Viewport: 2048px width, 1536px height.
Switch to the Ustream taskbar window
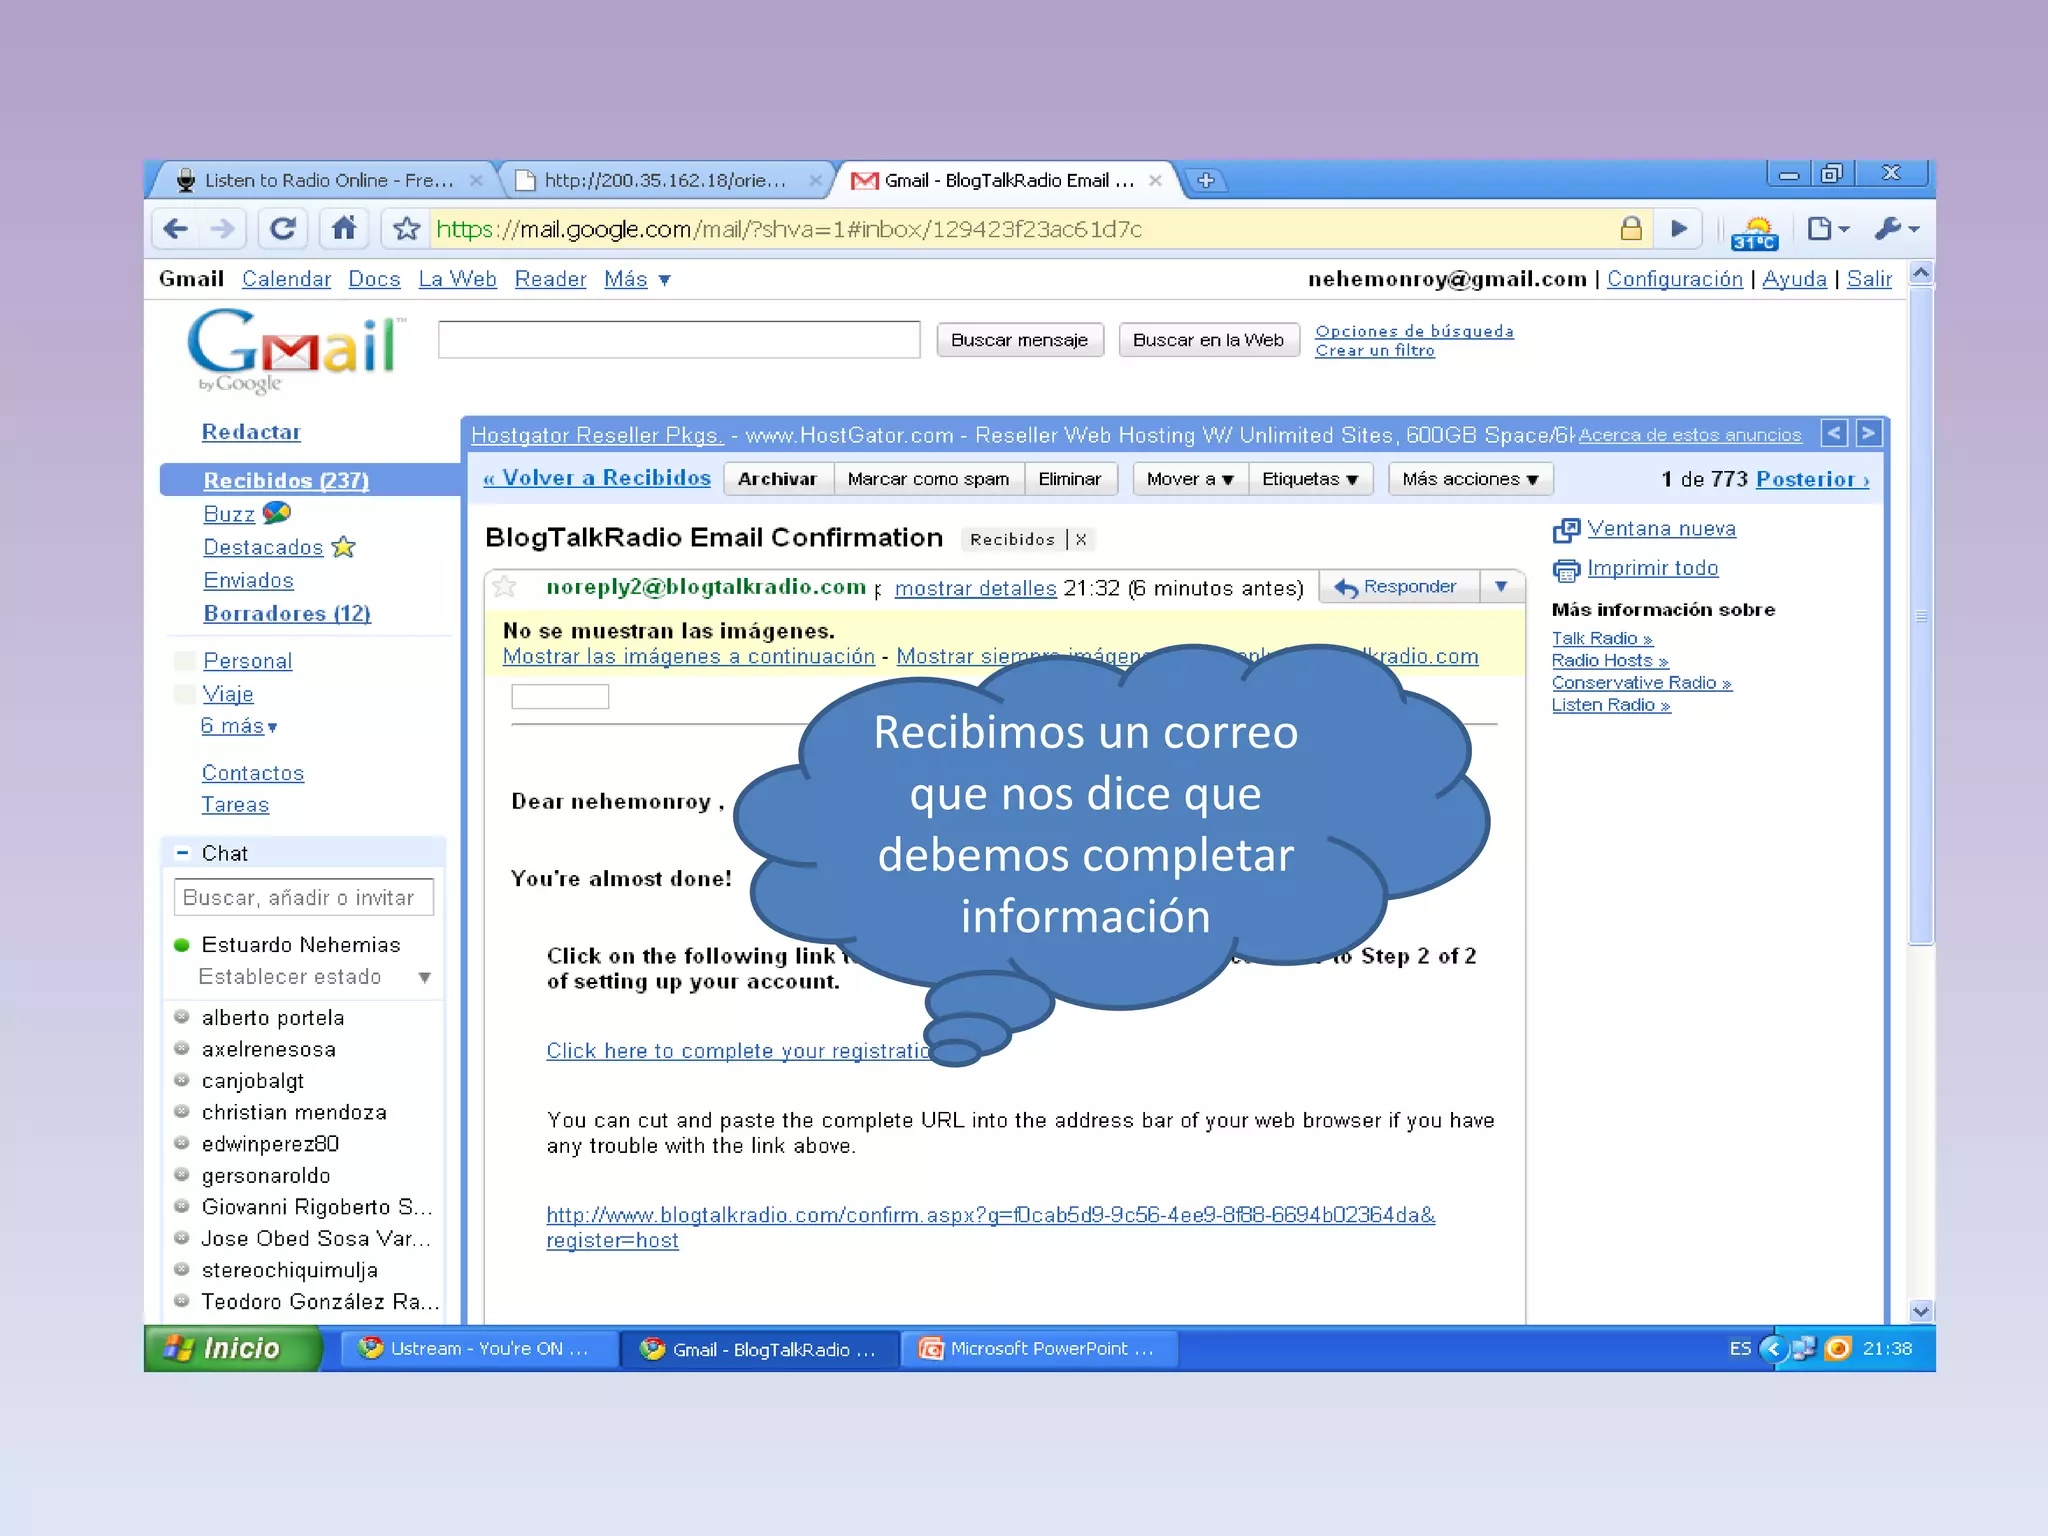(478, 1348)
